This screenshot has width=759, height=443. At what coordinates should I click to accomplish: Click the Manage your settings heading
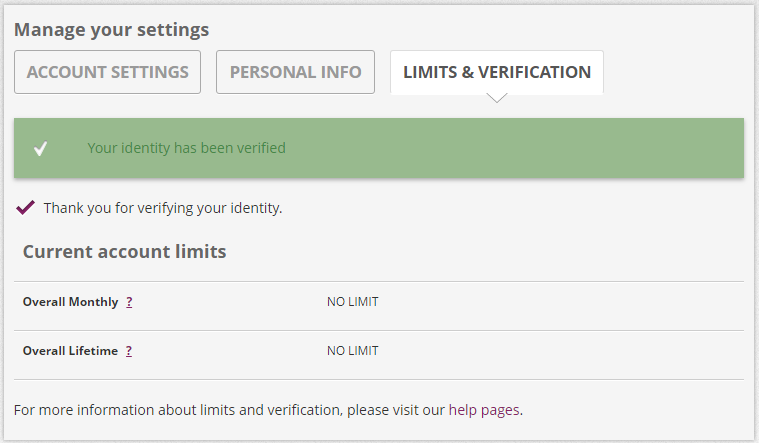point(112,30)
